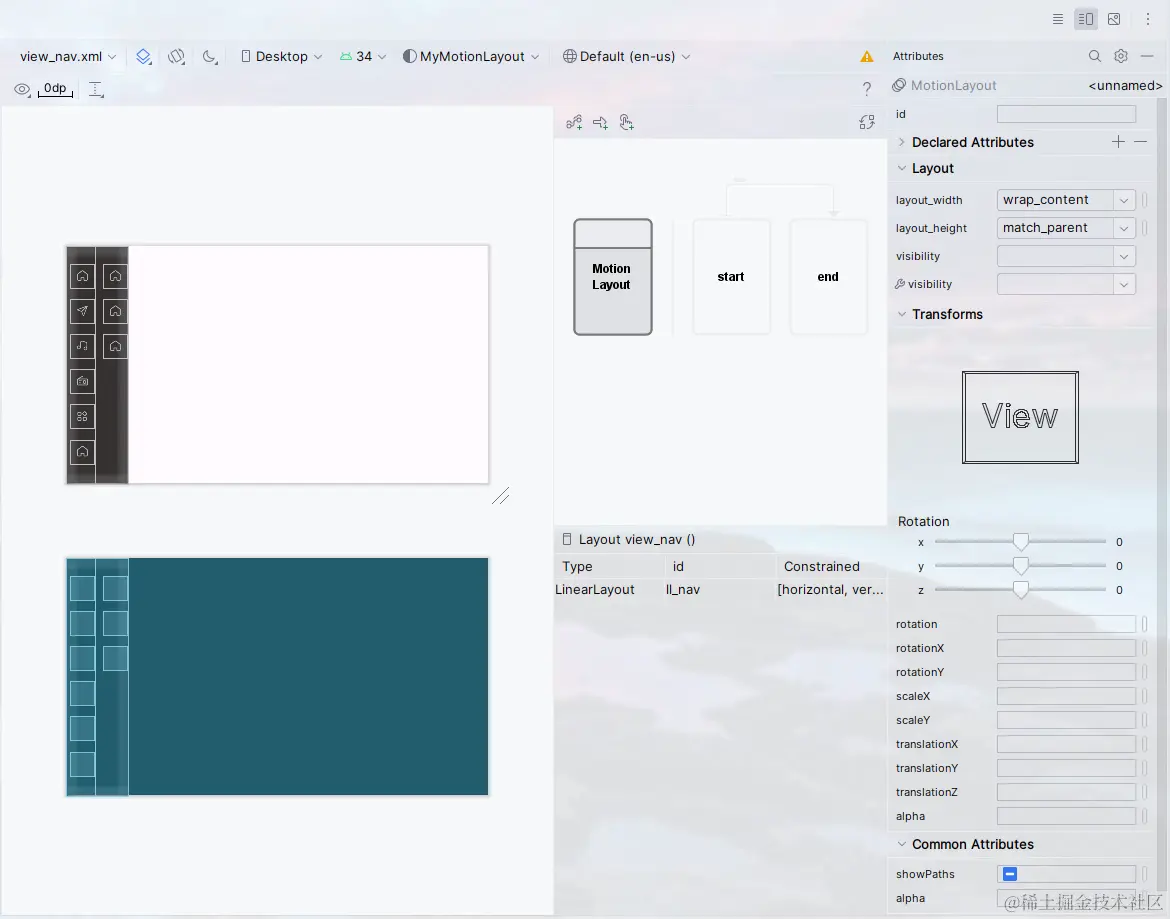Select the LinearLayout ll_nav row
Screen dimensions: 1170x919
coord(720,589)
